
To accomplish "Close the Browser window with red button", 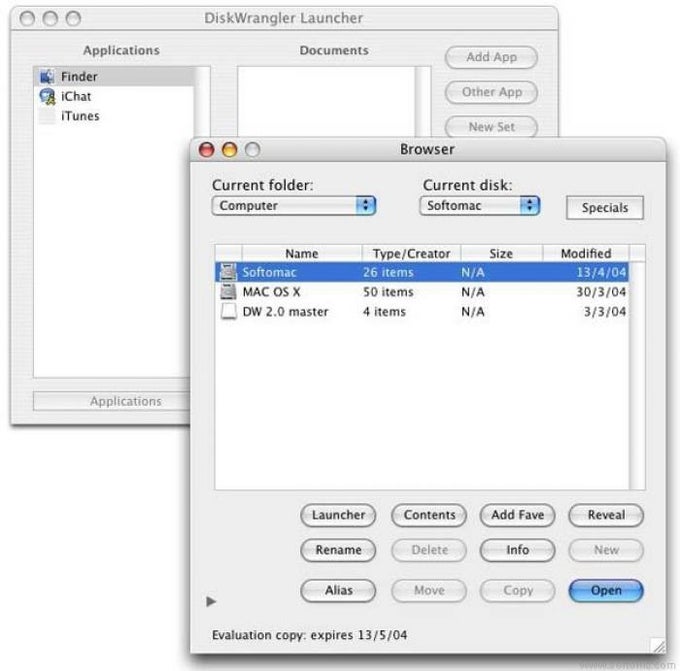I will [x=206, y=150].
